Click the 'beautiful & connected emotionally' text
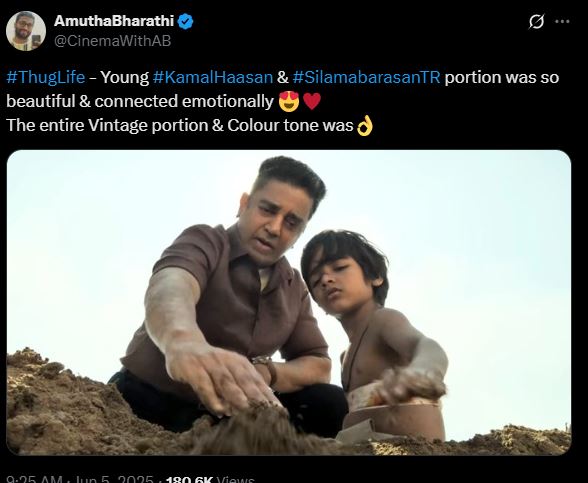 (140, 101)
